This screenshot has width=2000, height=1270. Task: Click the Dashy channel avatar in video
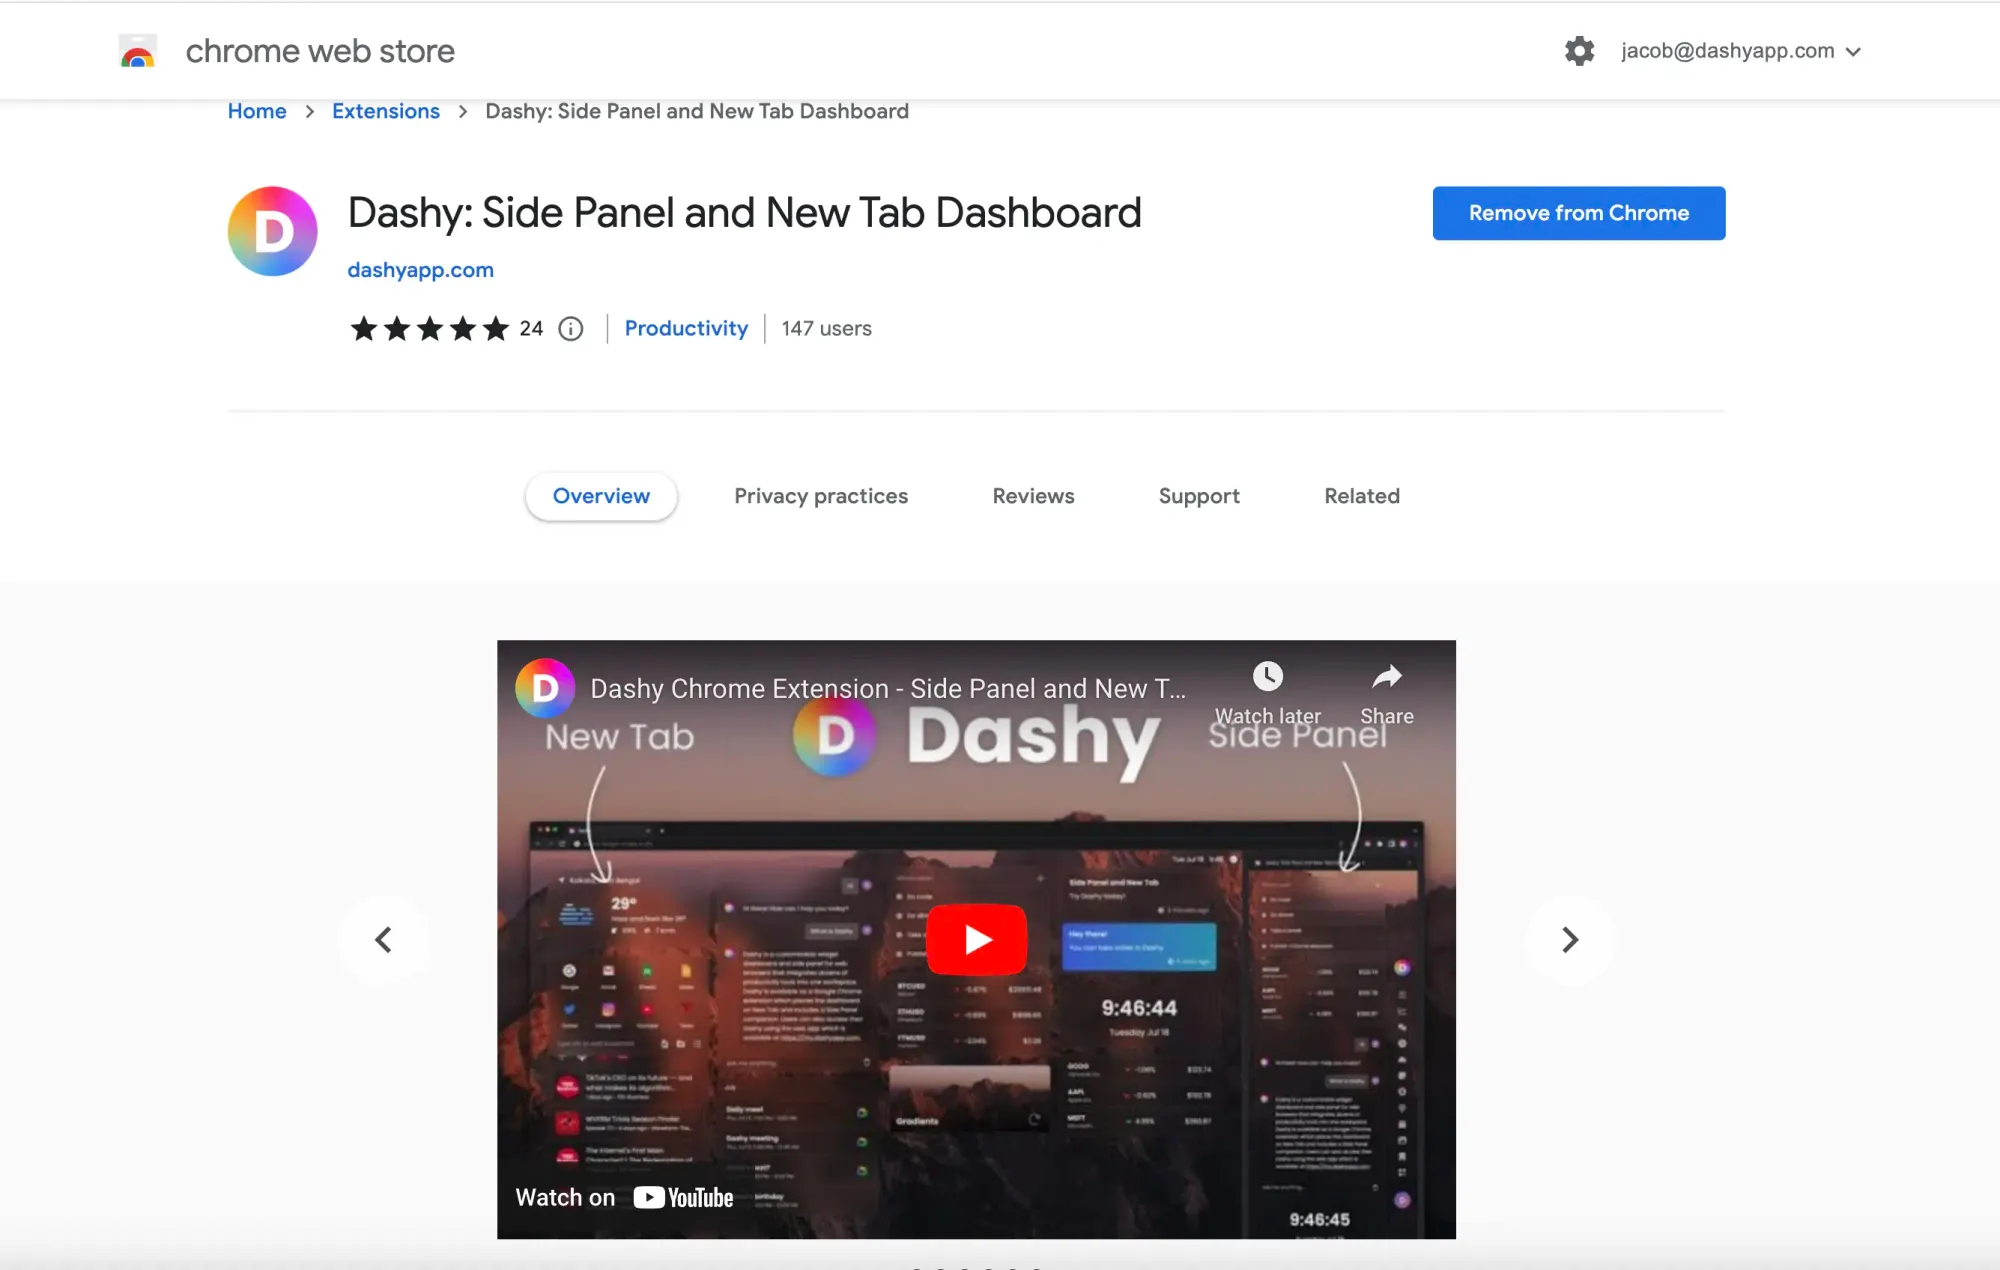point(545,688)
